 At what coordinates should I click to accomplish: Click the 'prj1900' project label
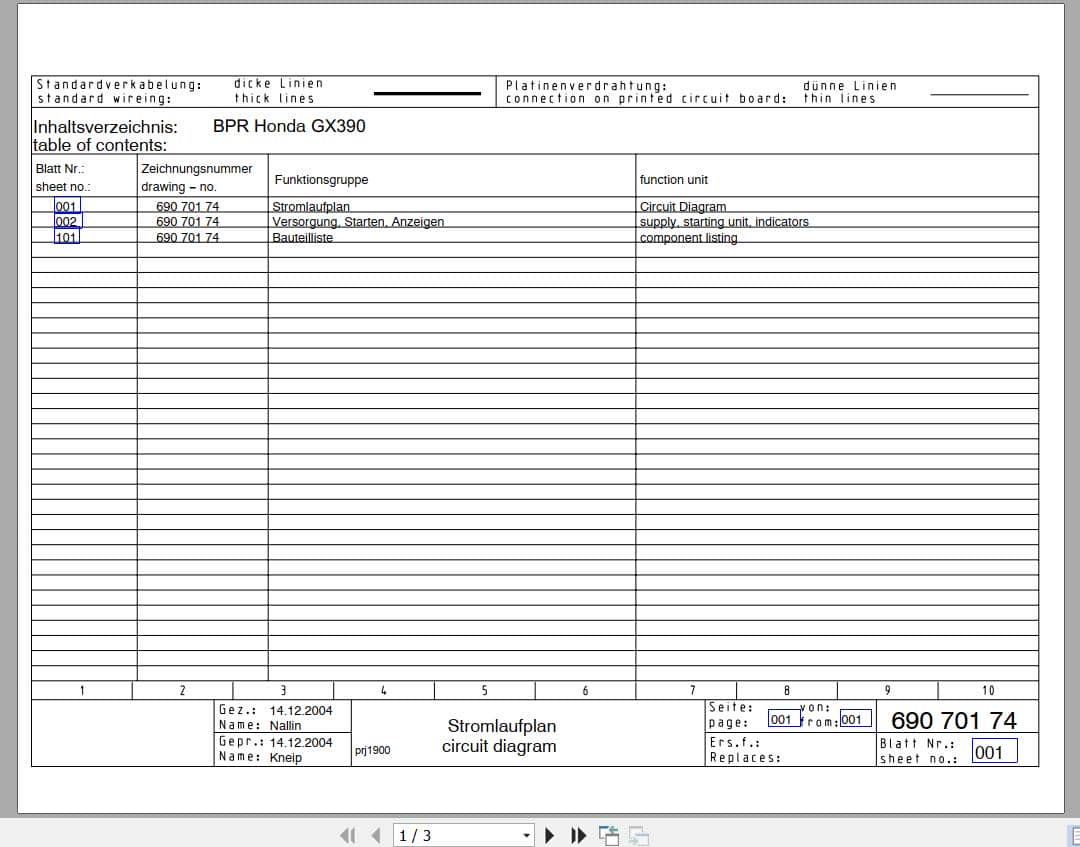(x=373, y=751)
